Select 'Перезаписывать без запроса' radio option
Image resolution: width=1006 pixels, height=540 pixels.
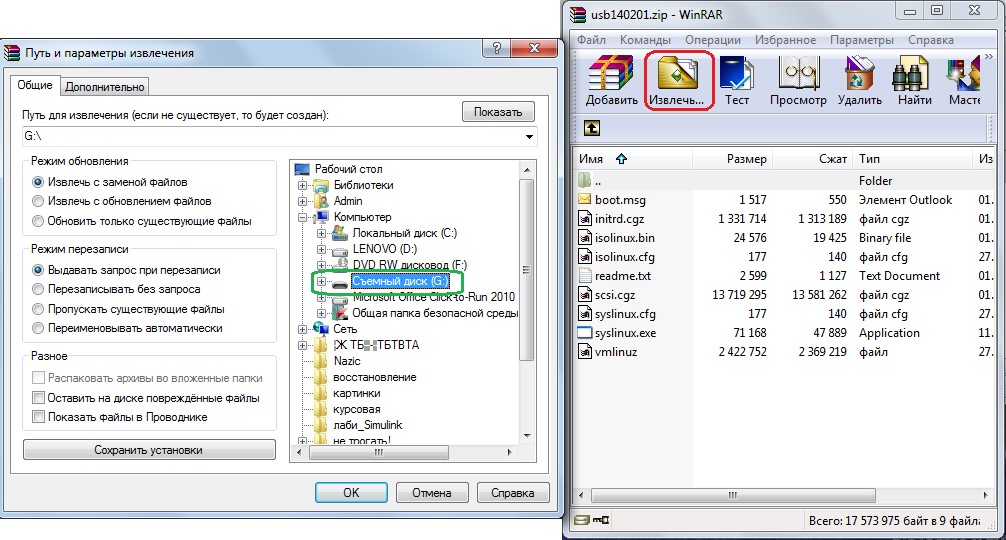pyautogui.click(x=39, y=290)
